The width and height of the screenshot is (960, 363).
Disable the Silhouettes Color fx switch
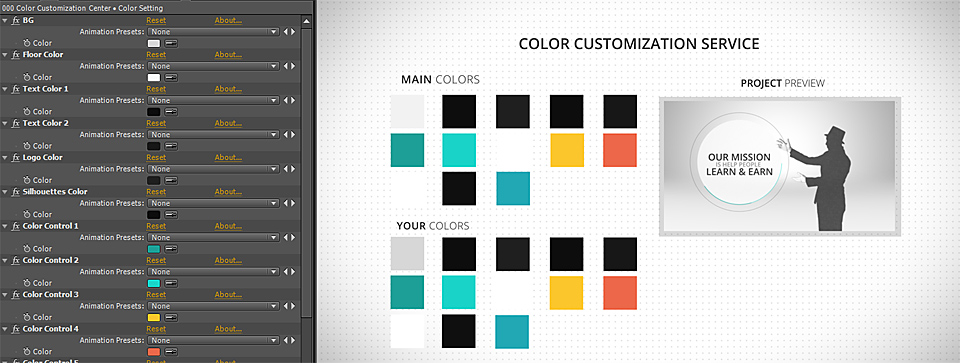click(15, 192)
